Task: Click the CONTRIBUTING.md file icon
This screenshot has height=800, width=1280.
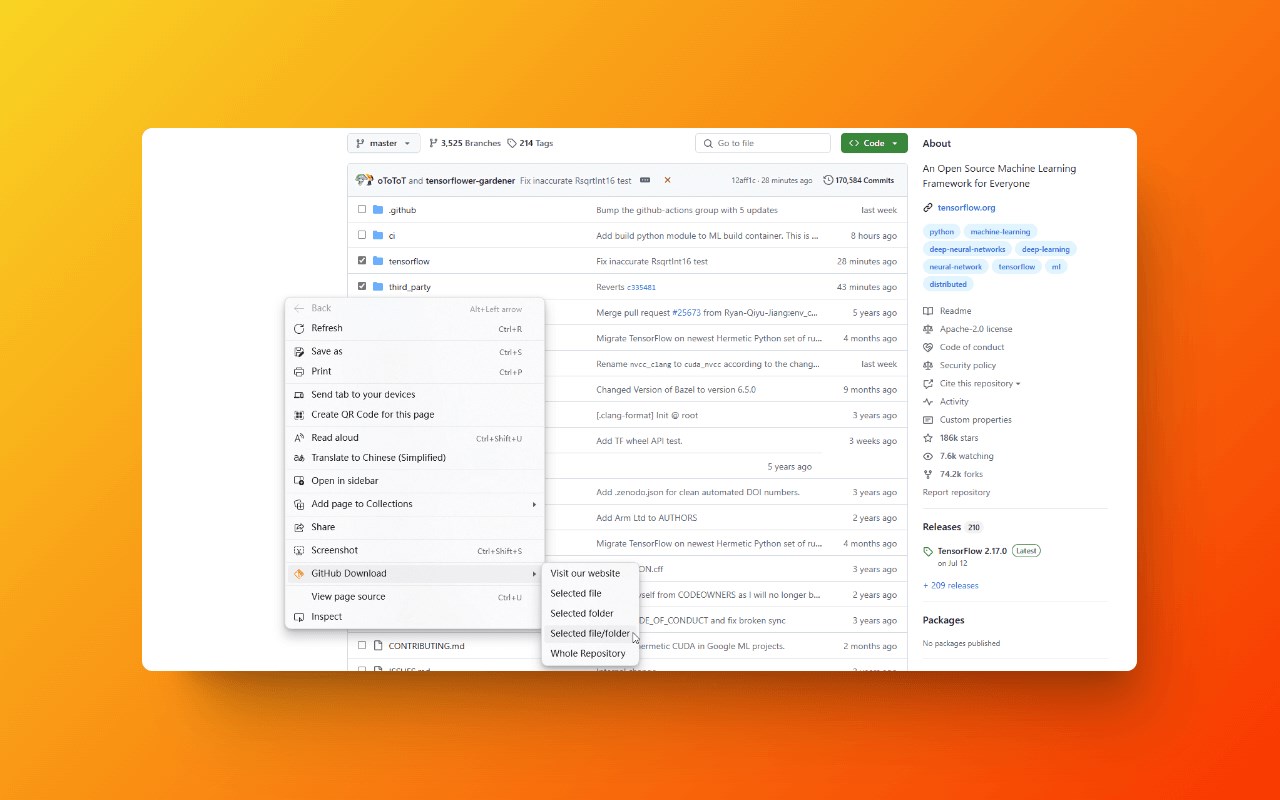Action: [x=378, y=646]
